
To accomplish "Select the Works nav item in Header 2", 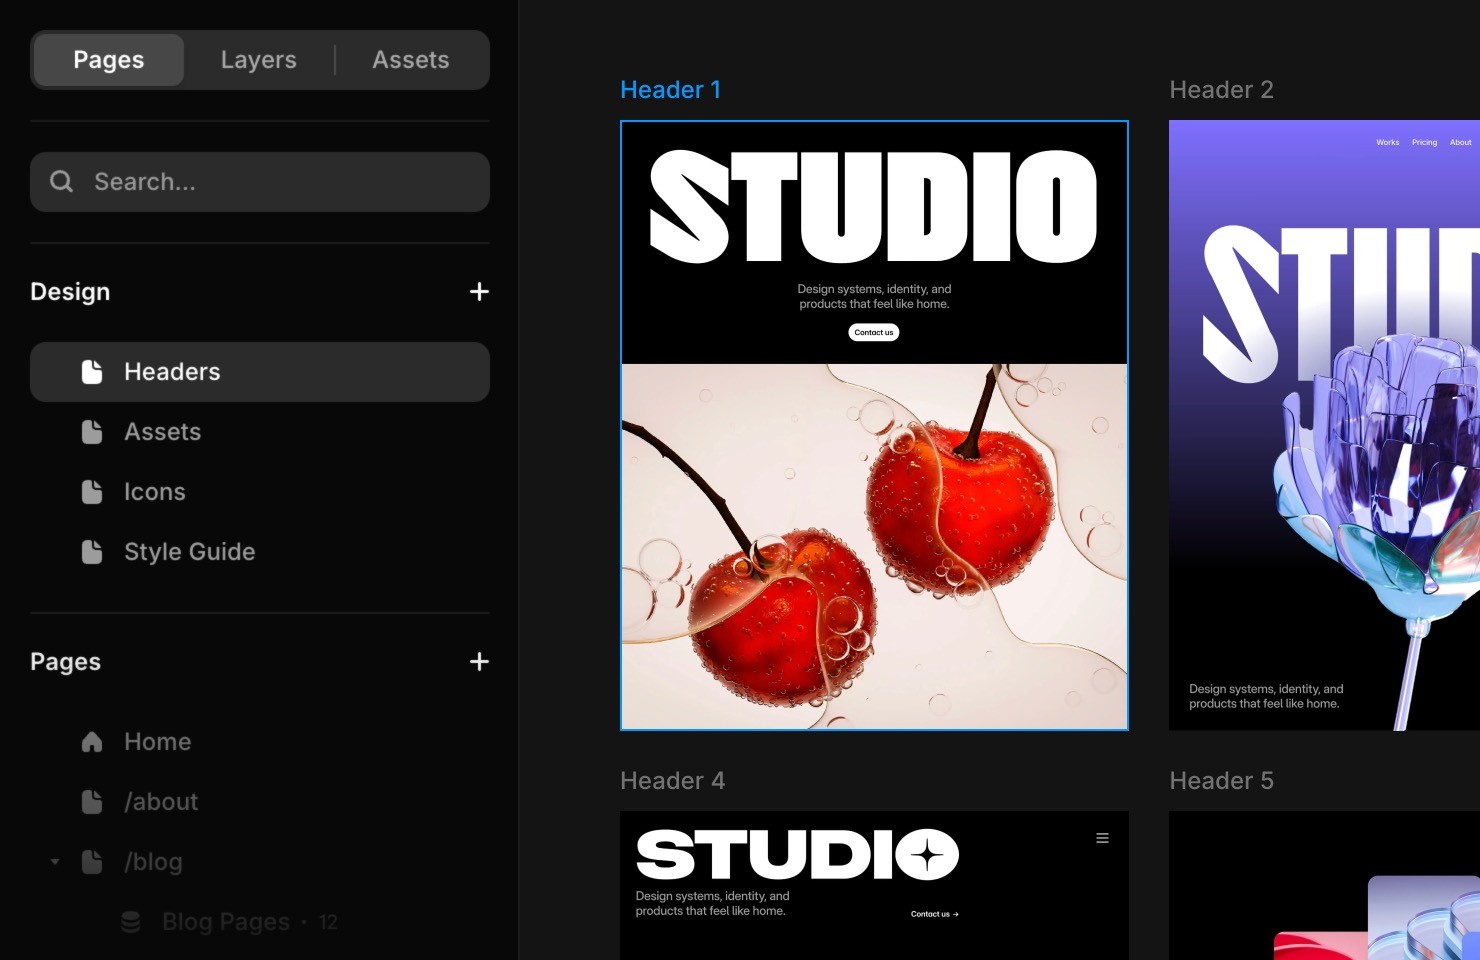I will pyautogui.click(x=1387, y=141).
